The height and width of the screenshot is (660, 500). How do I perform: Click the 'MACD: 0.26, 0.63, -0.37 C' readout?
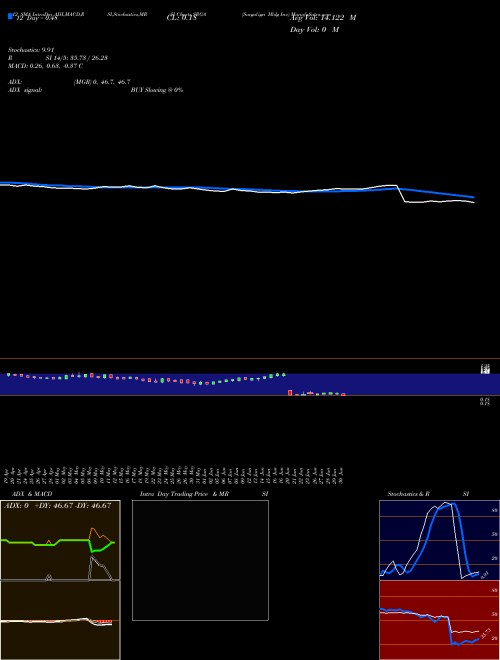45,66
